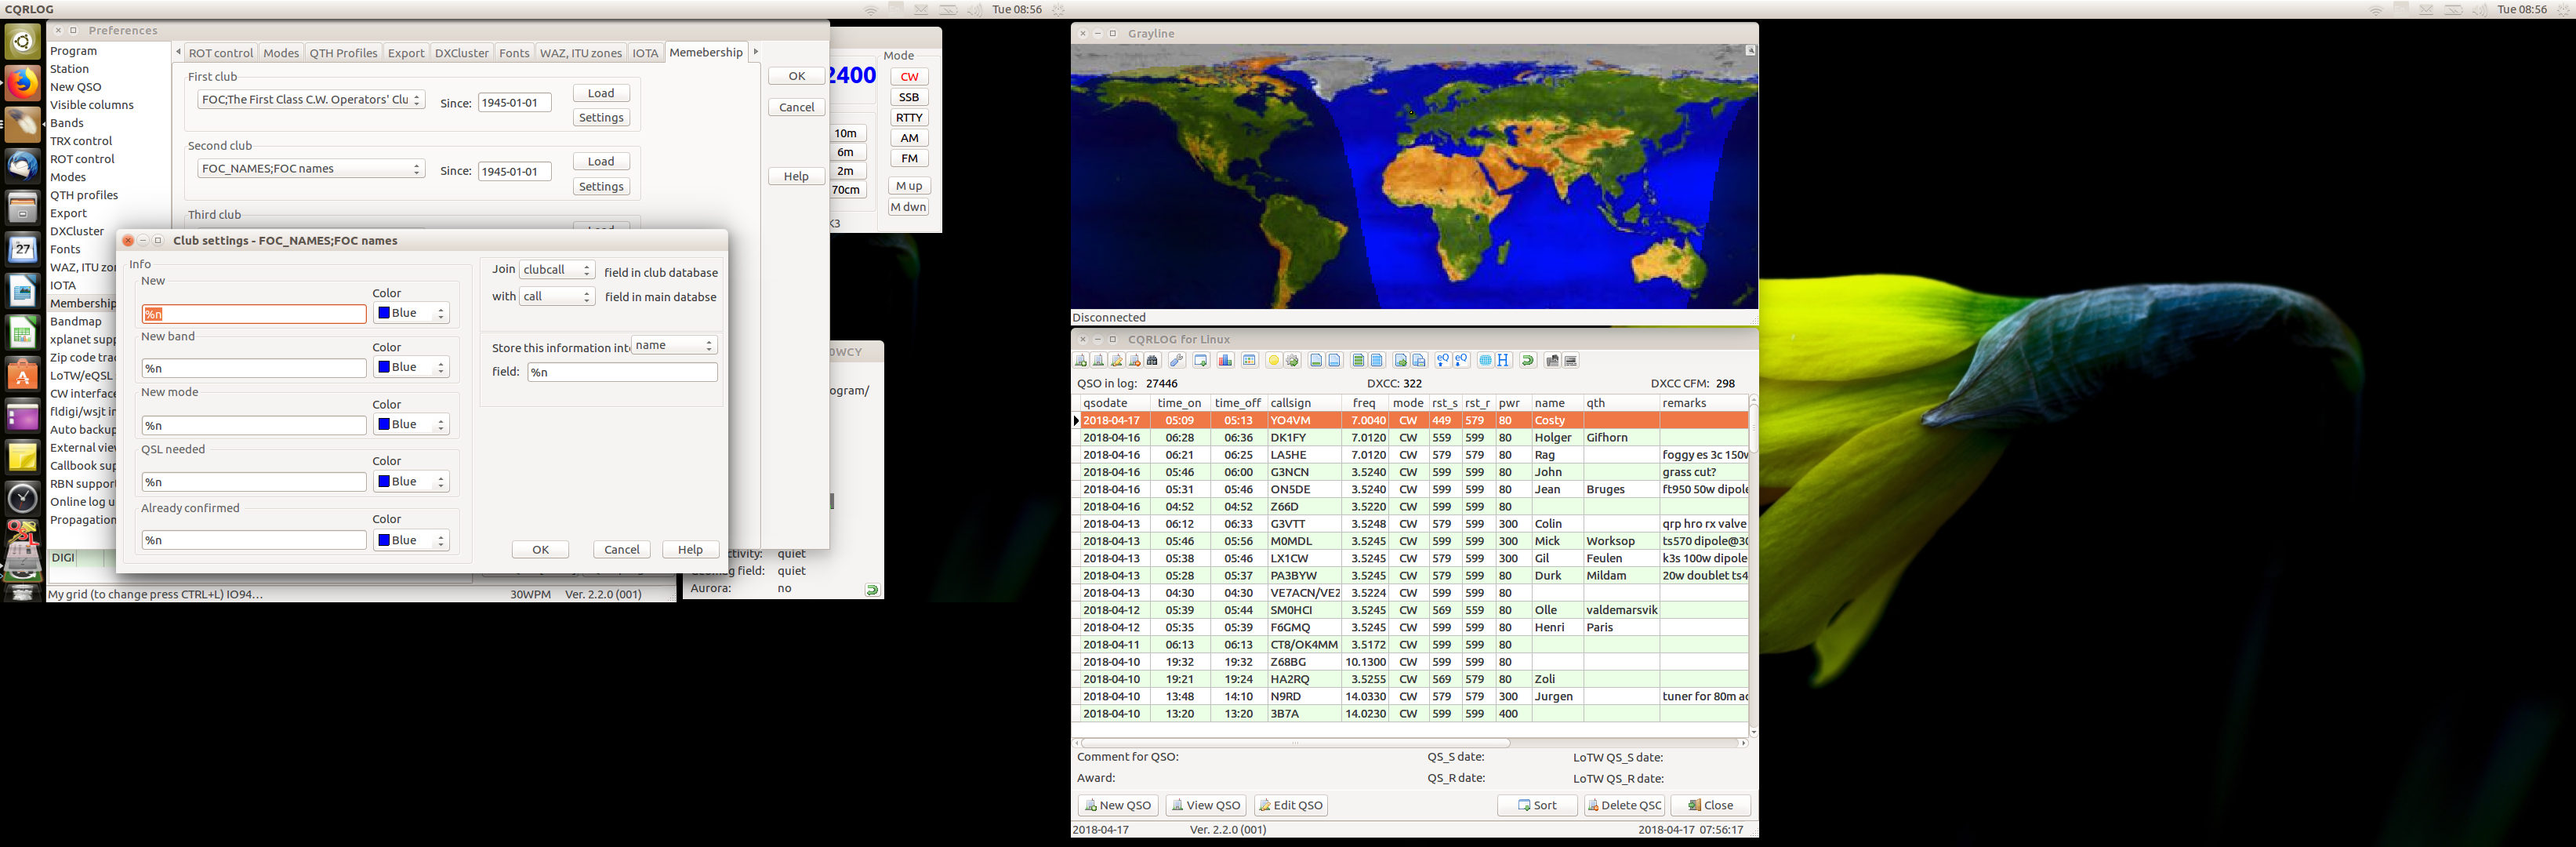The image size is (2576, 847).
Task: Click Settings for the Second club
Action: point(601,187)
